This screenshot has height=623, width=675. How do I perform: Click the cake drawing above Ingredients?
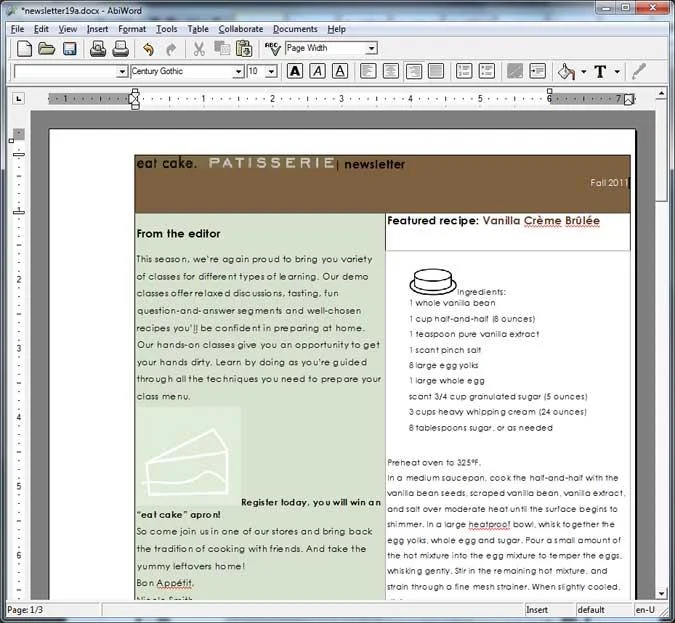[433, 281]
